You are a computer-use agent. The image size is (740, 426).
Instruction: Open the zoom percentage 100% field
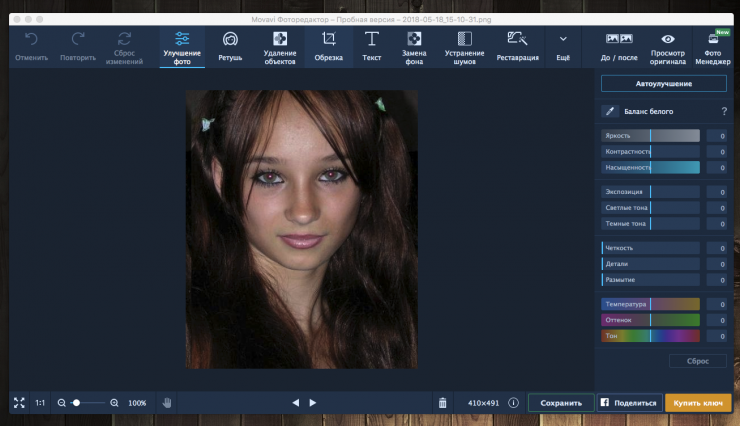click(137, 403)
